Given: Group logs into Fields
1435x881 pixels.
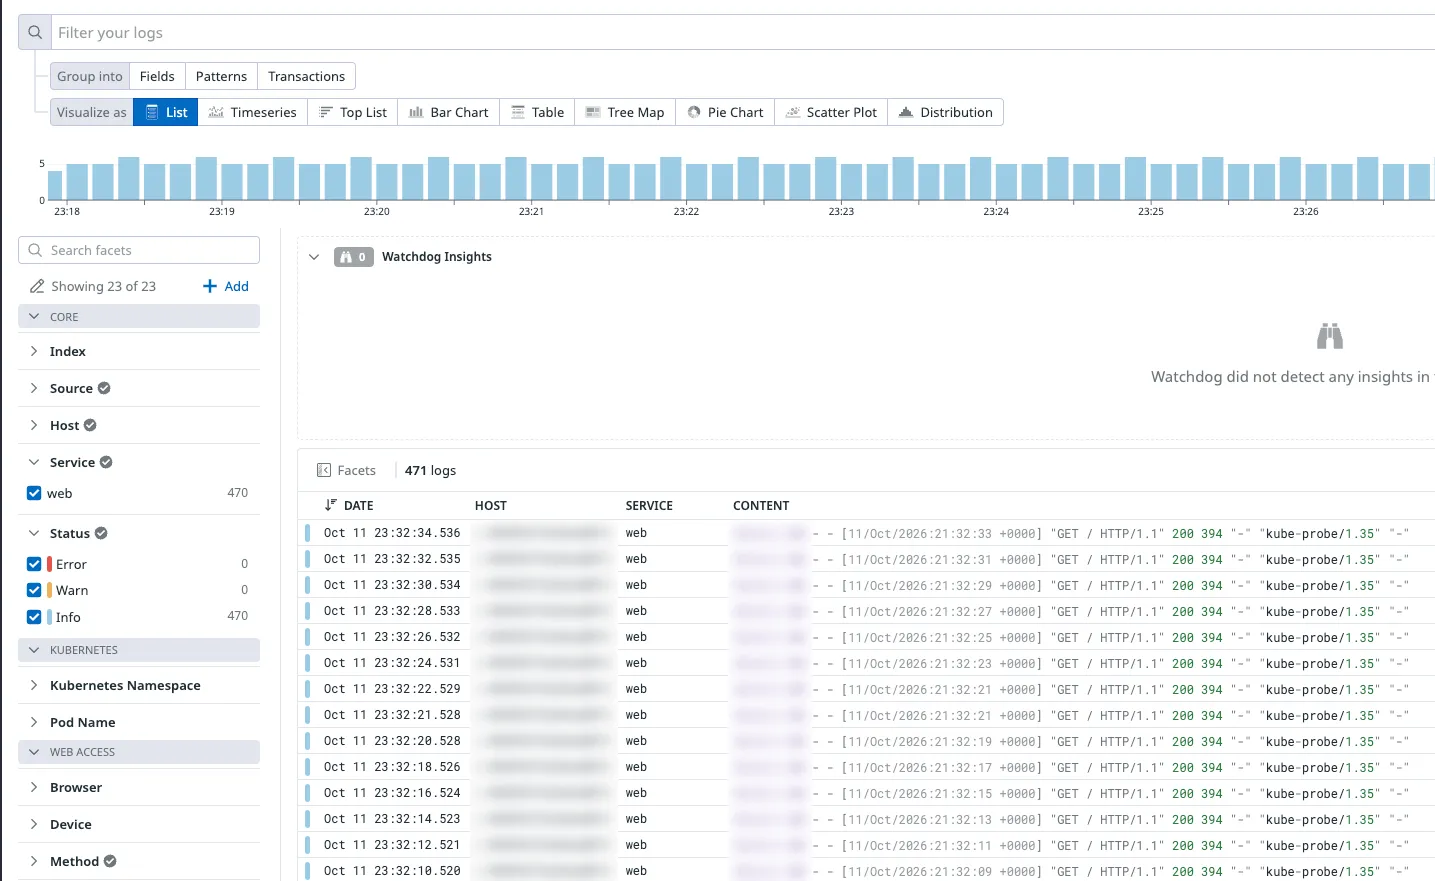Looking at the screenshot, I should pyautogui.click(x=157, y=76).
